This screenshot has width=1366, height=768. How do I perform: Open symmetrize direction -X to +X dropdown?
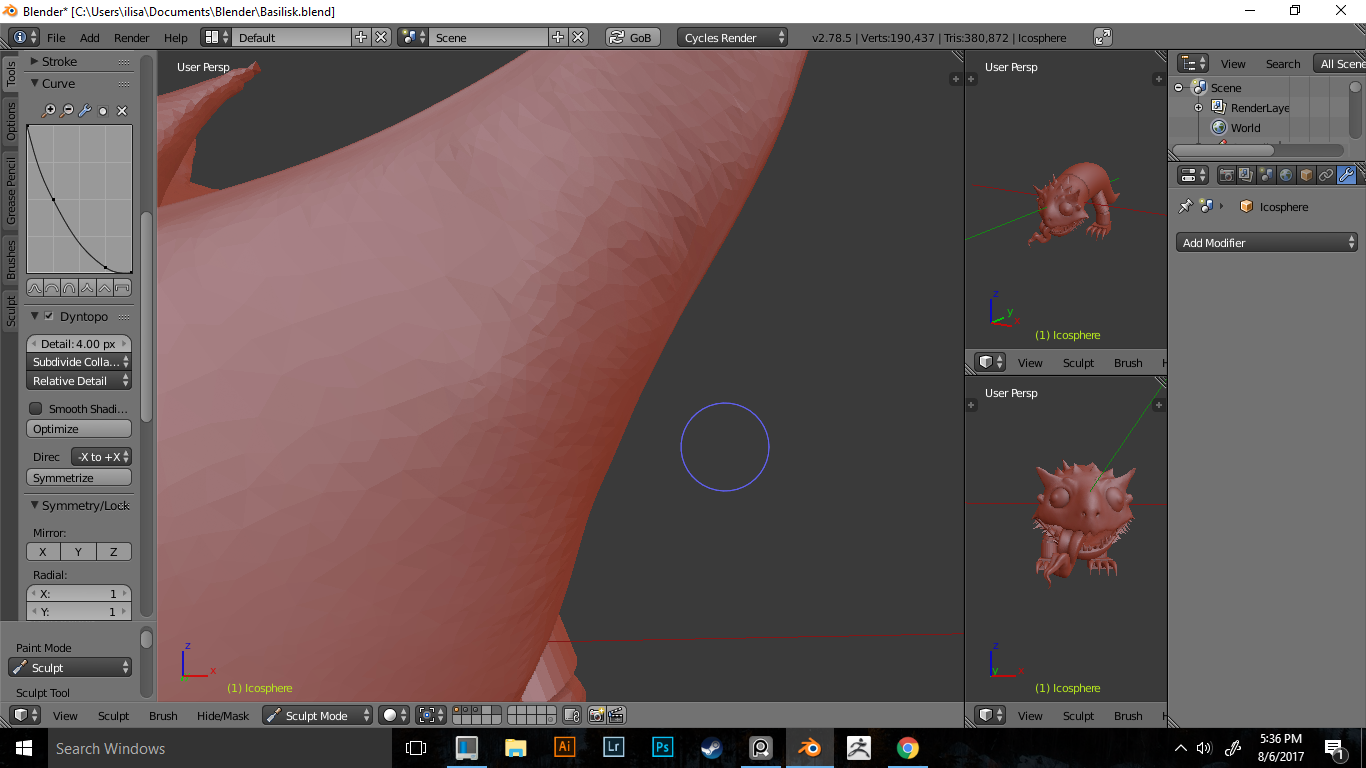click(102, 456)
